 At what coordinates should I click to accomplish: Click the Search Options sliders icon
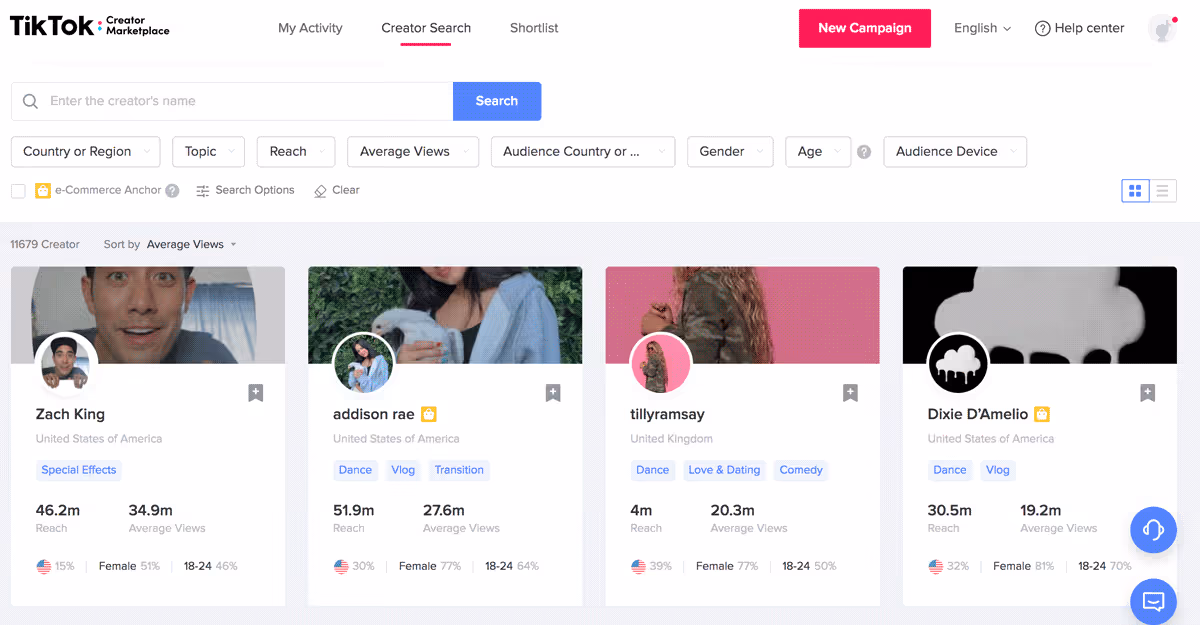click(x=203, y=190)
